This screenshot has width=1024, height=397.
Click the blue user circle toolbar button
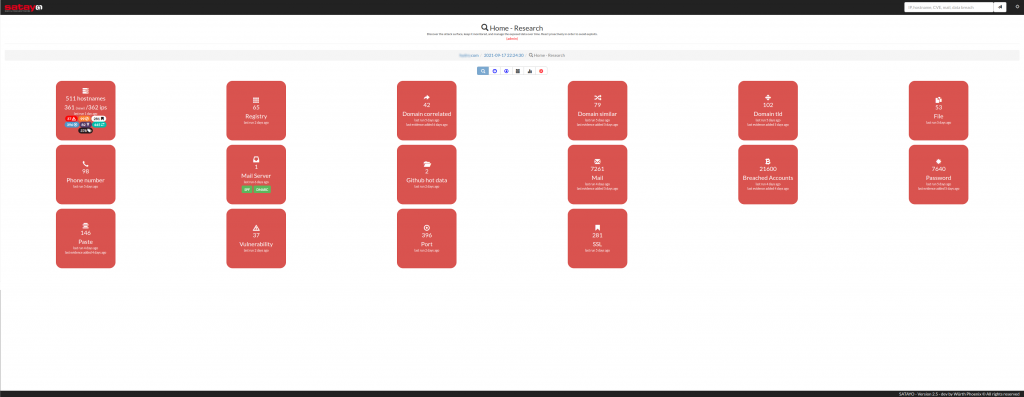click(x=506, y=71)
